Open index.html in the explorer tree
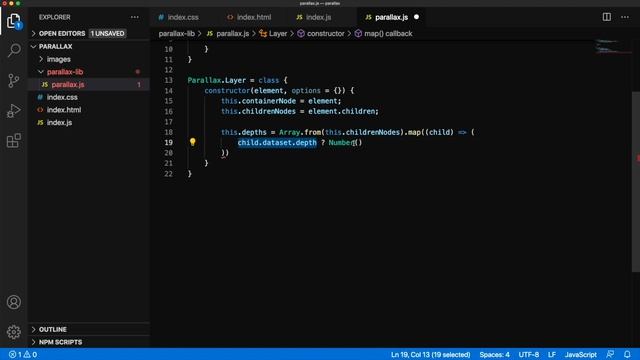 tap(64, 110)
